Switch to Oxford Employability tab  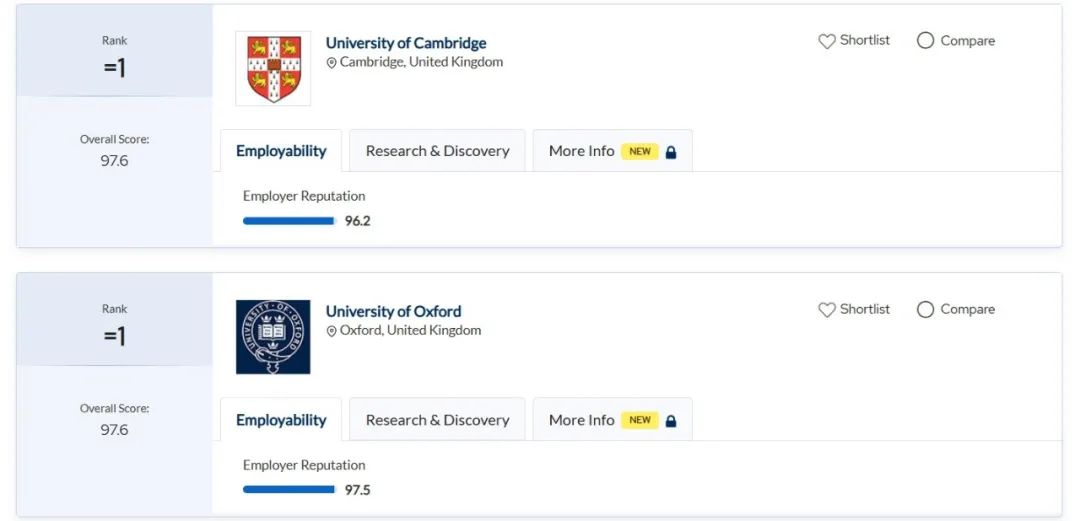281,420
